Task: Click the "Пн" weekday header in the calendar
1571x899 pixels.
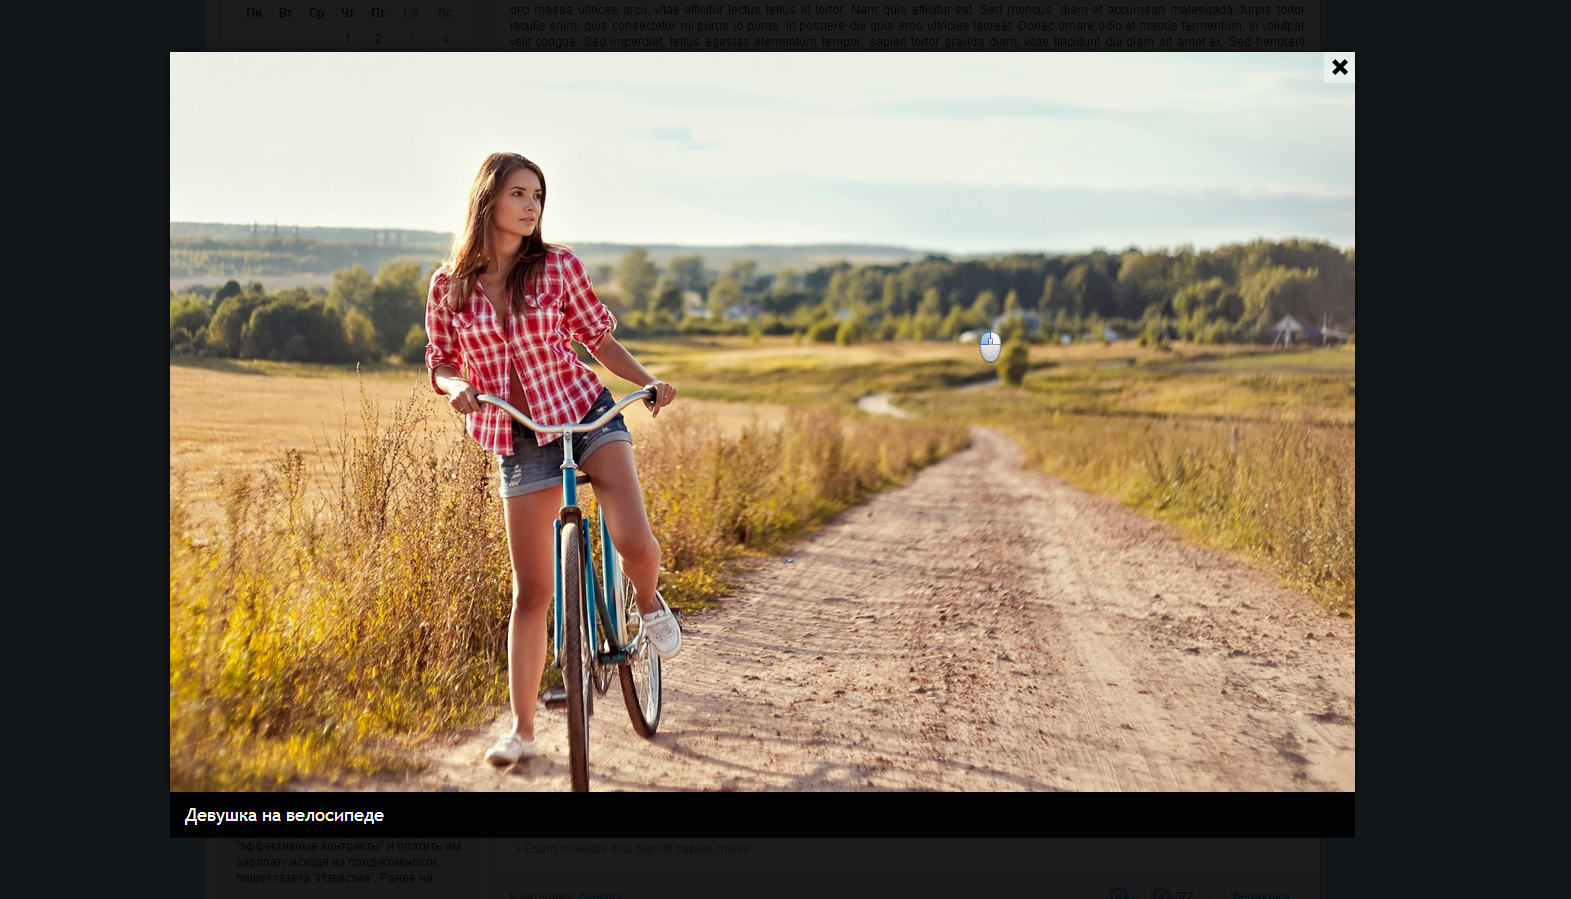Action: tap(254, 13)
